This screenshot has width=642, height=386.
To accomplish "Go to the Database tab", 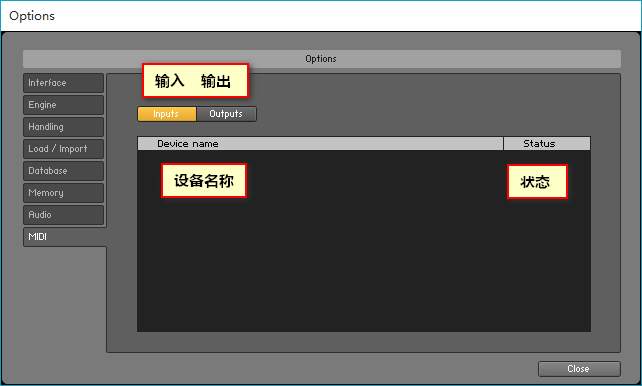I will (x=63, y=171).
